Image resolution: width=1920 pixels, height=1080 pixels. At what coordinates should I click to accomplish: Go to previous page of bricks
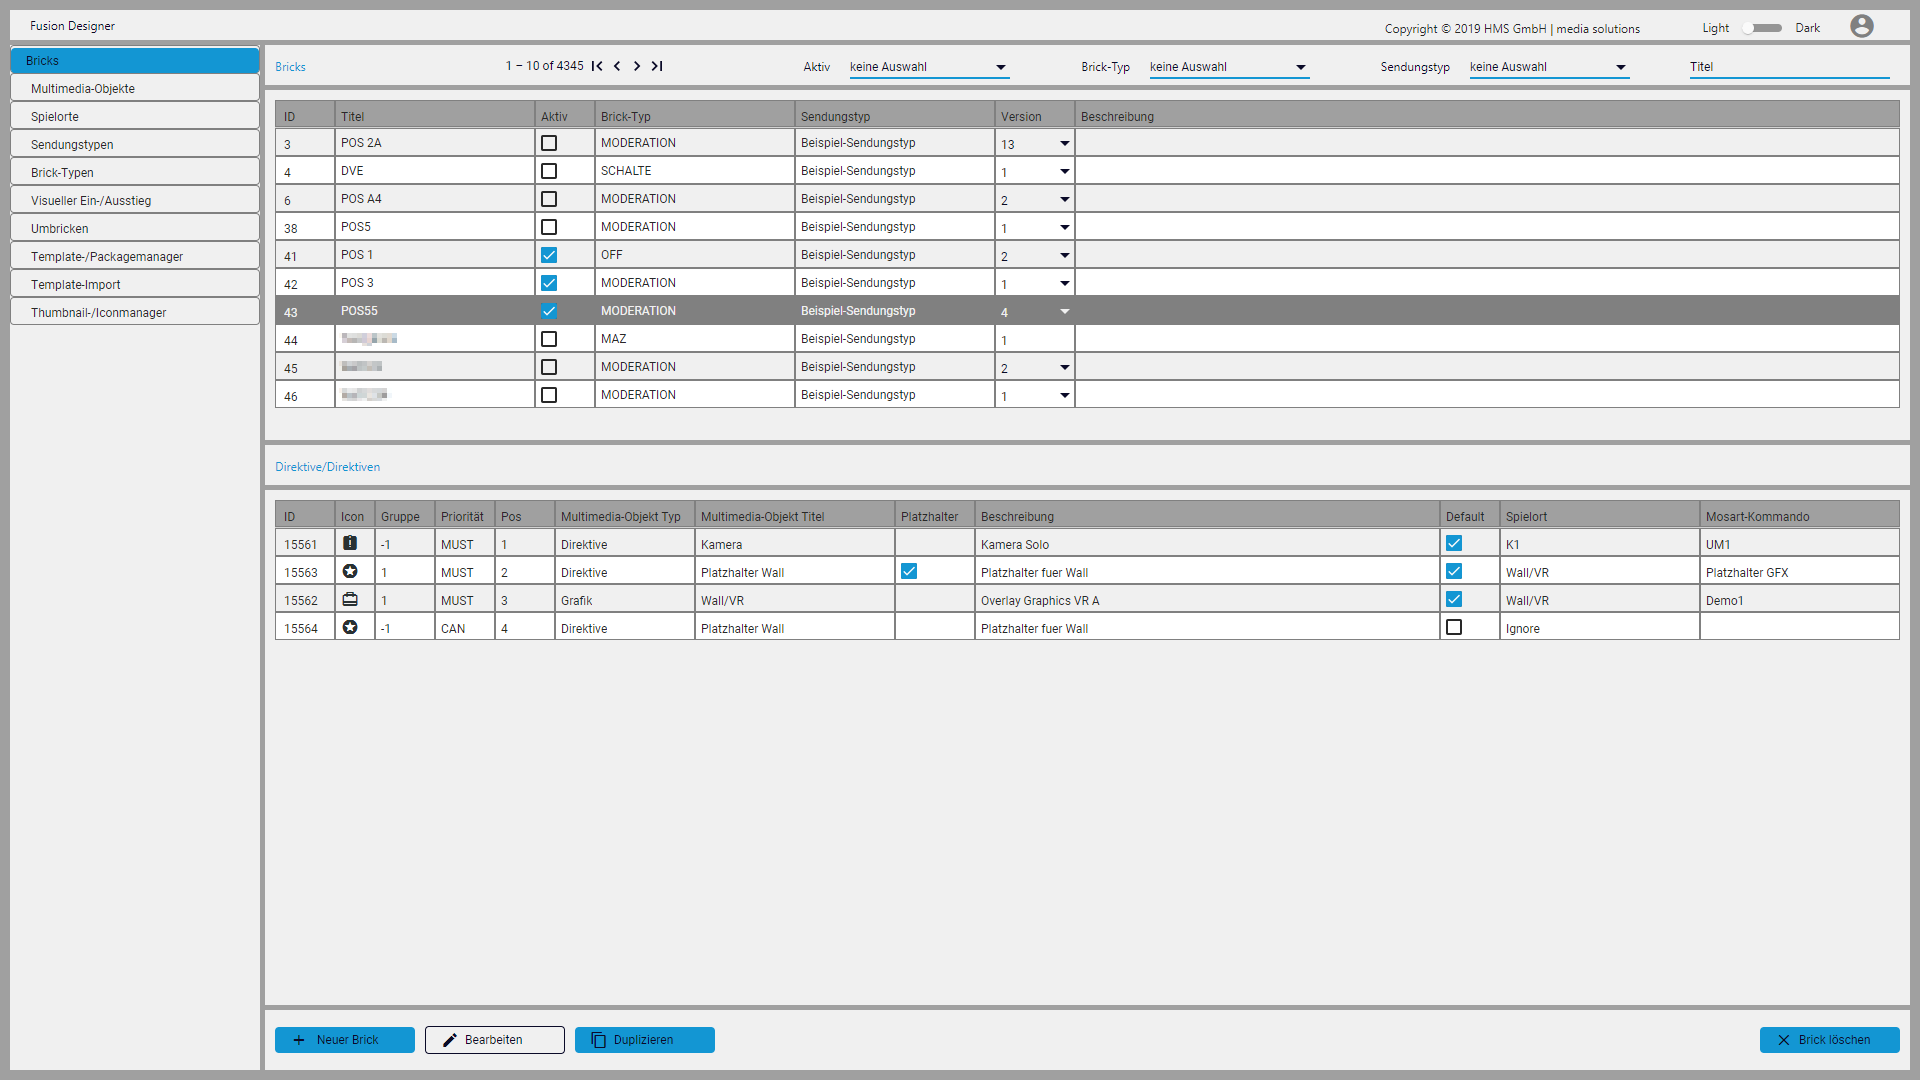(x=617, y=66)
